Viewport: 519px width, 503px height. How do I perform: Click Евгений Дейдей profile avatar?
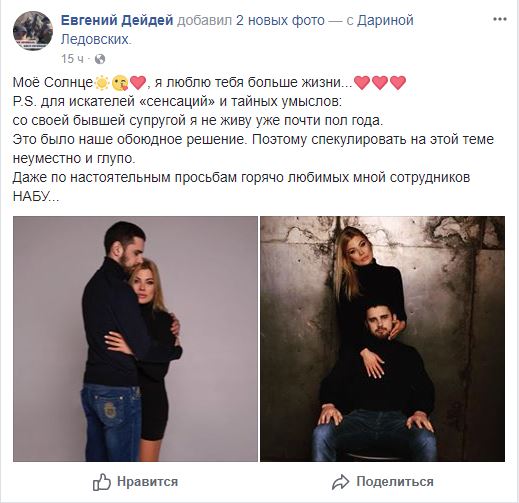coord(33,31)
